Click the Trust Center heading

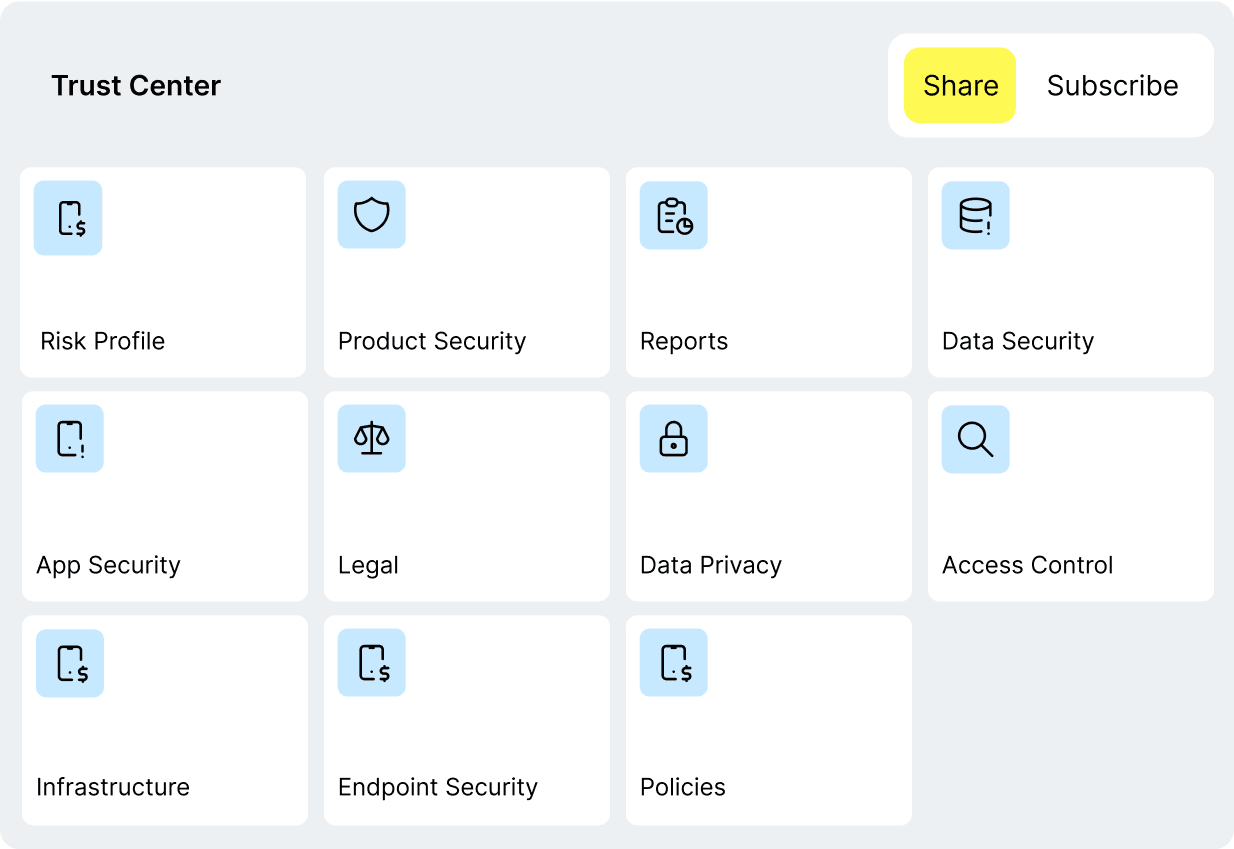(x=136, y=86)
